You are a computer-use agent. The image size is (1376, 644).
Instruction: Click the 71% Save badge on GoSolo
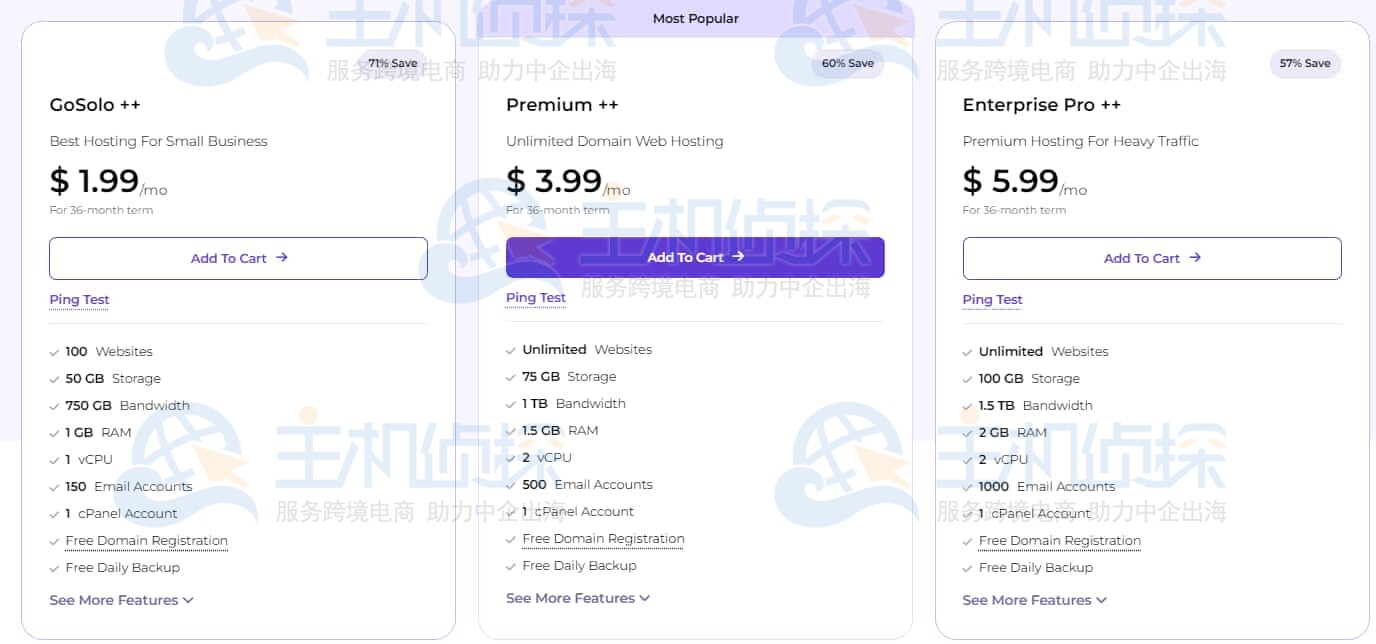[x=393, y=62]
